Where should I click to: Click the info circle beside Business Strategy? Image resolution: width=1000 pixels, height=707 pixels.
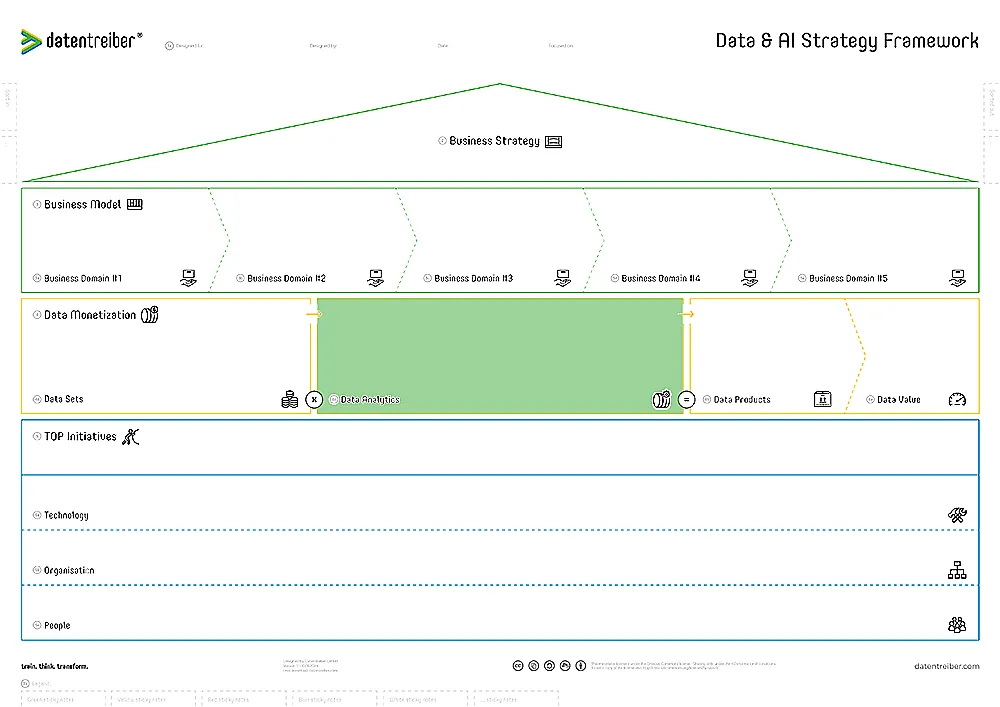click(442, 141)
